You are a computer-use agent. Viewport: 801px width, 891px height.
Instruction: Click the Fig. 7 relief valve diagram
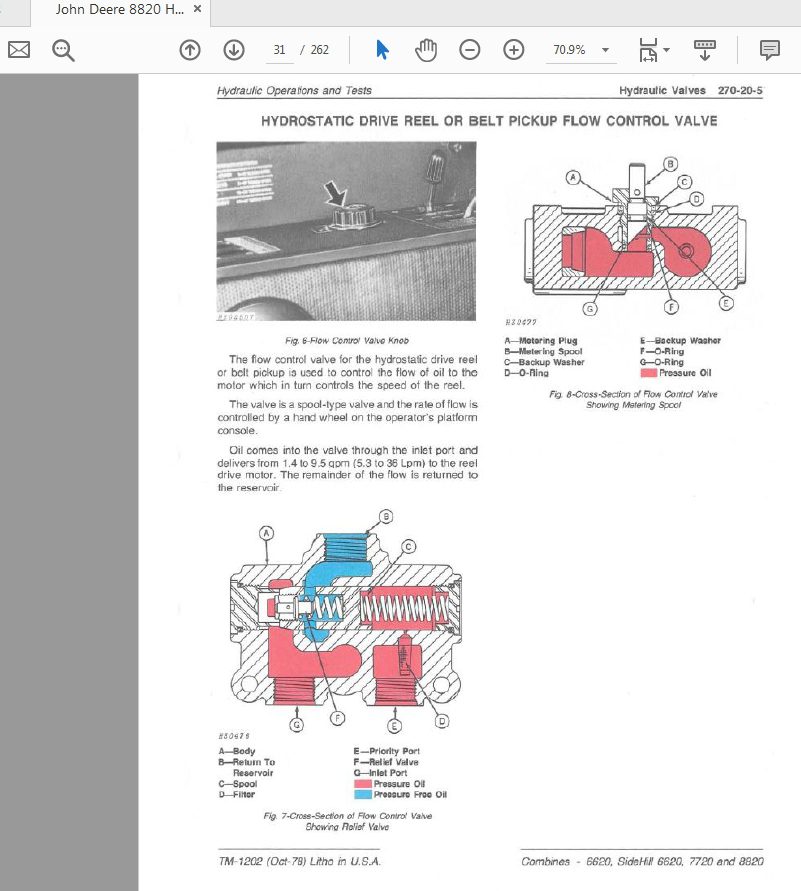point(345,623)
